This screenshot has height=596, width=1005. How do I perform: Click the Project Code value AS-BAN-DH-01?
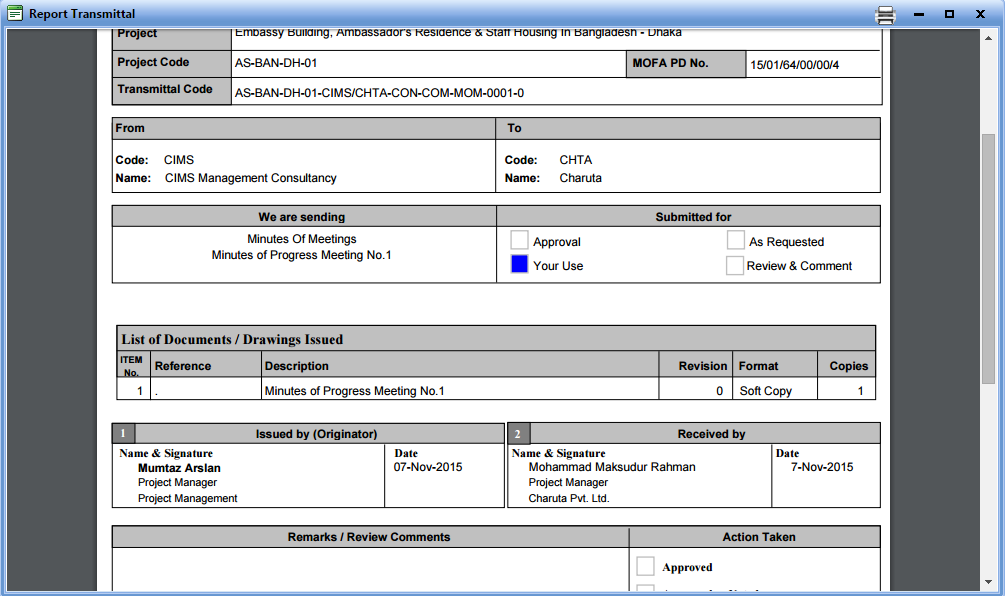tap(276, 63)
